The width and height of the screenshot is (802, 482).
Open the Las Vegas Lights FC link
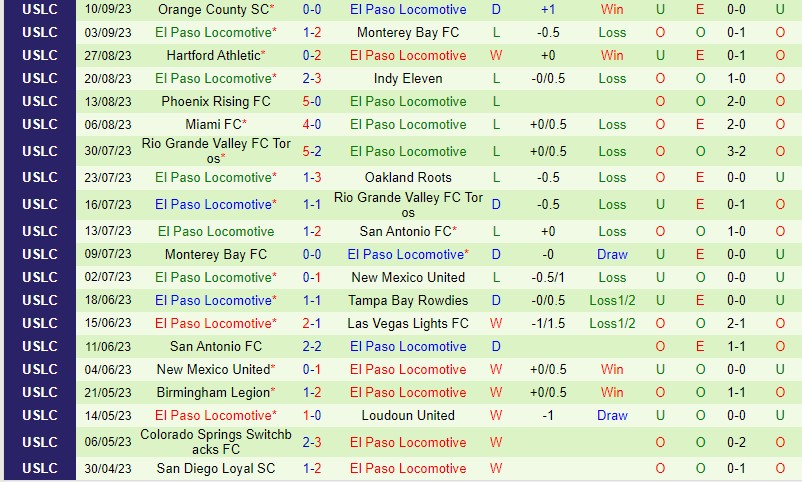pos(408,323)
